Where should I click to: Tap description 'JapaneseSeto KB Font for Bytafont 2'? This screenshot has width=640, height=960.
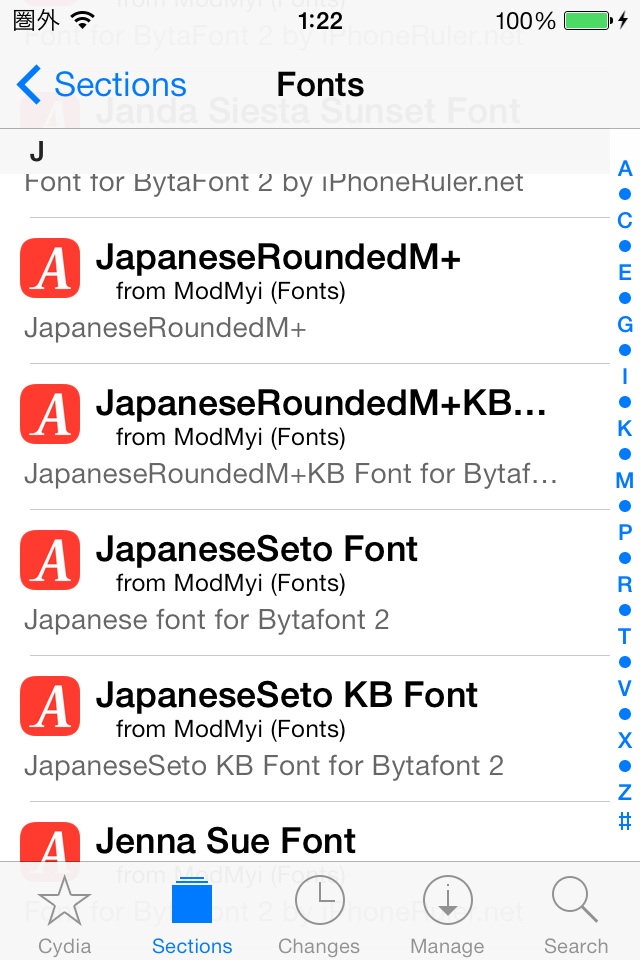click(264, 766)
